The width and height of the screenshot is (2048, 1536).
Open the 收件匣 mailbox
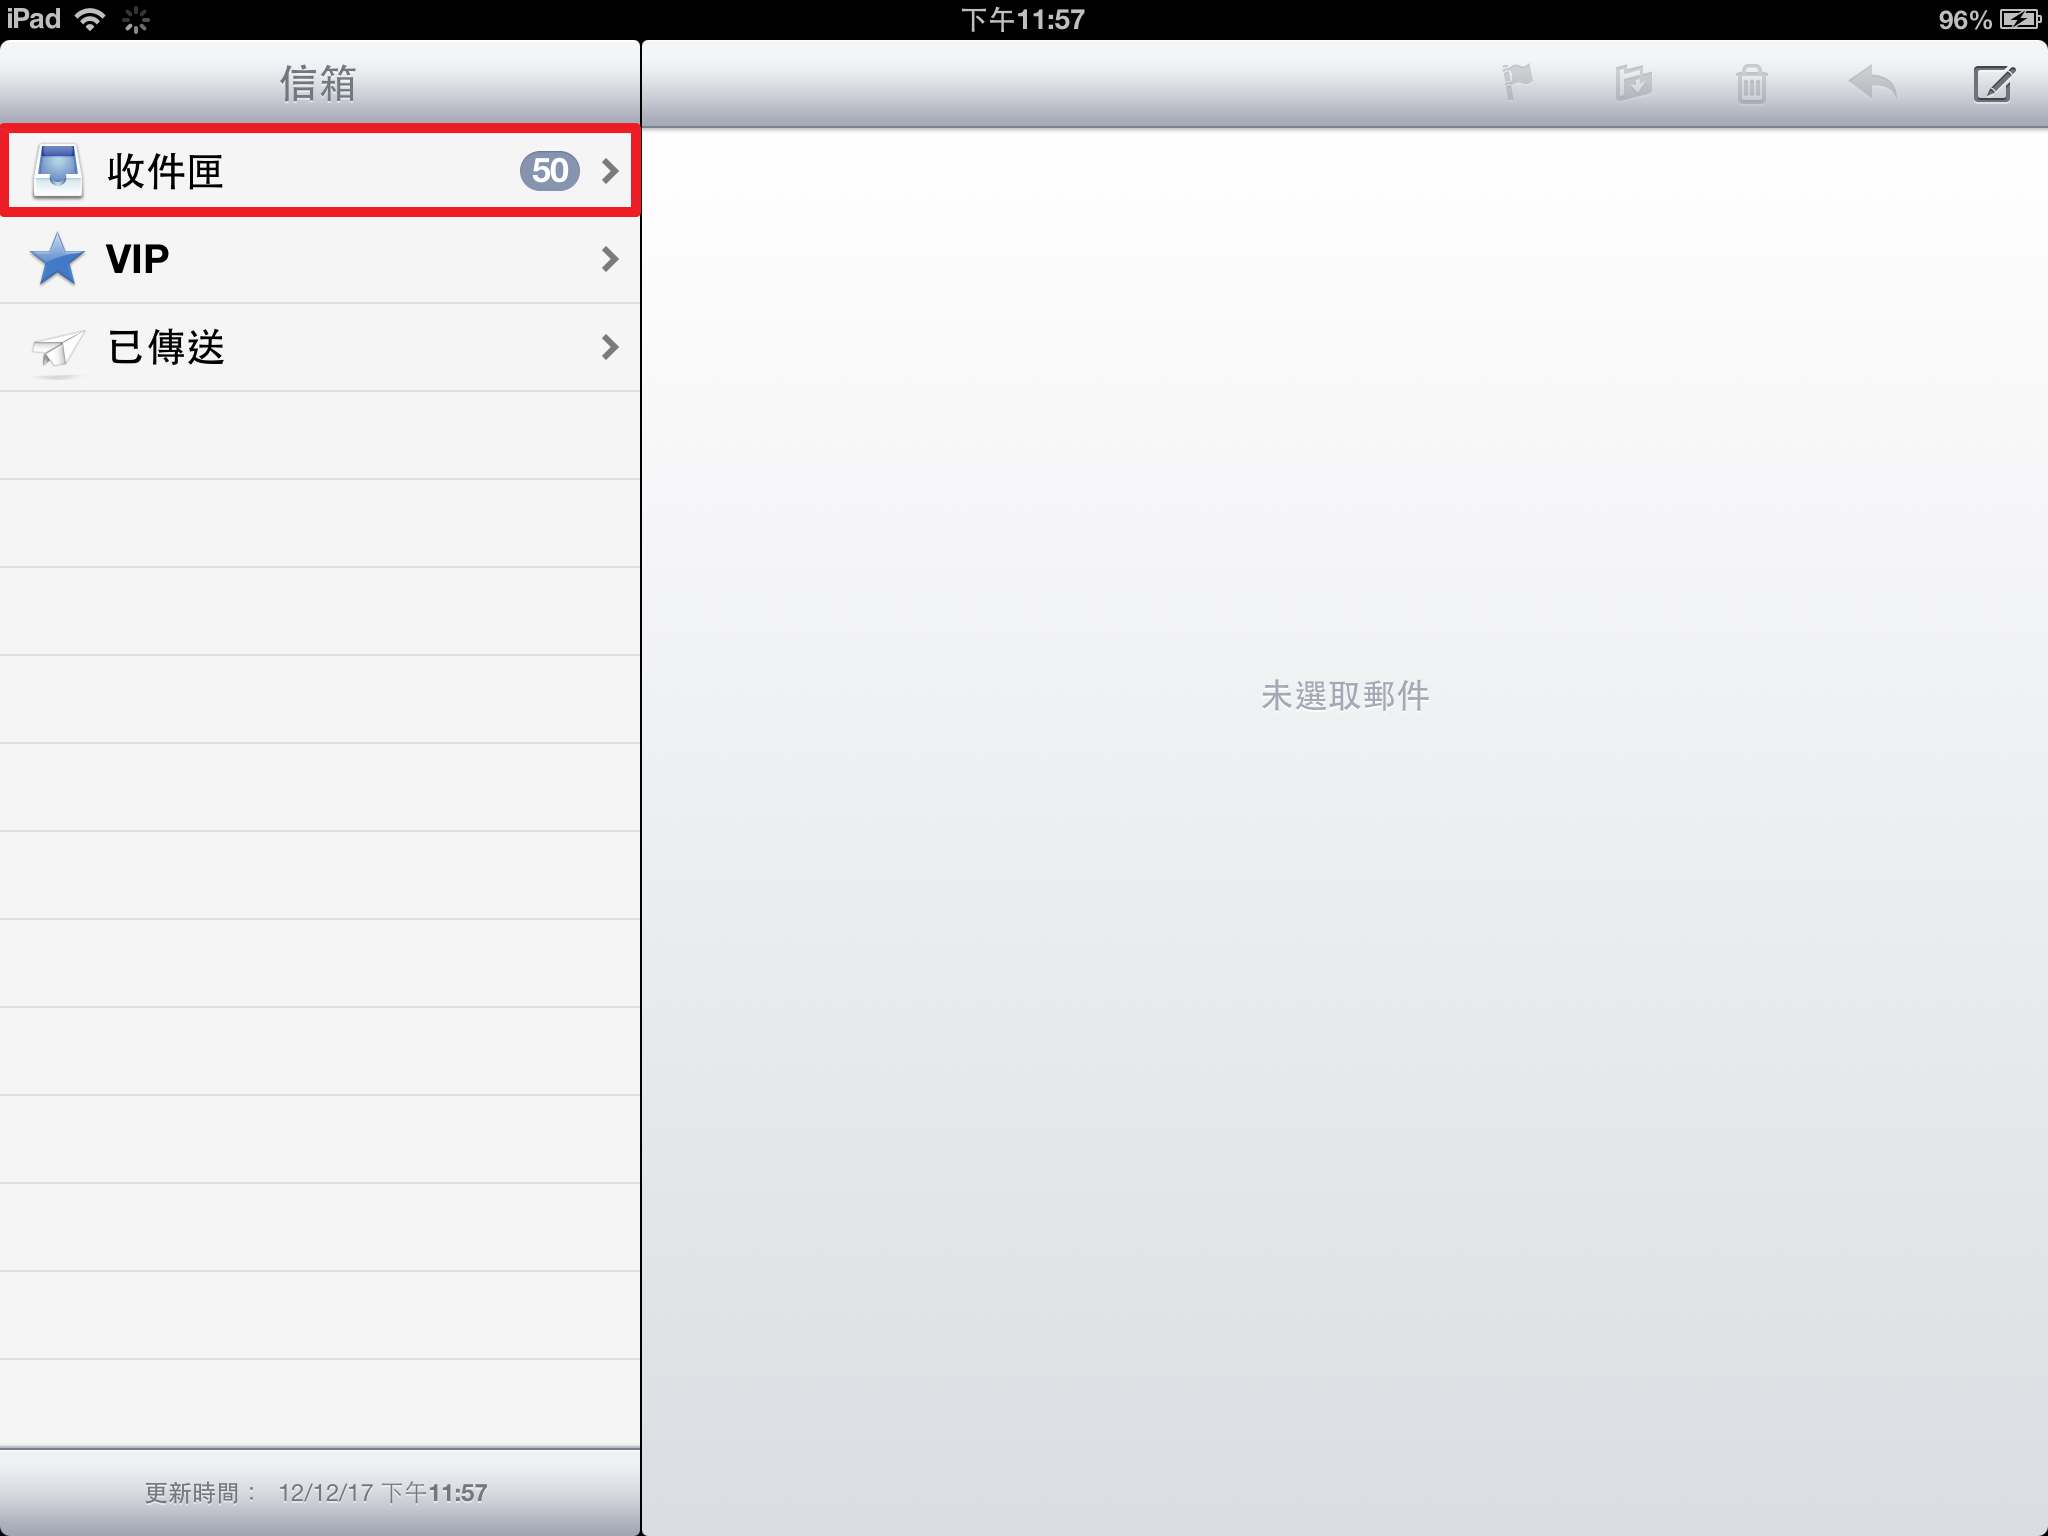(x=320, y=171)
